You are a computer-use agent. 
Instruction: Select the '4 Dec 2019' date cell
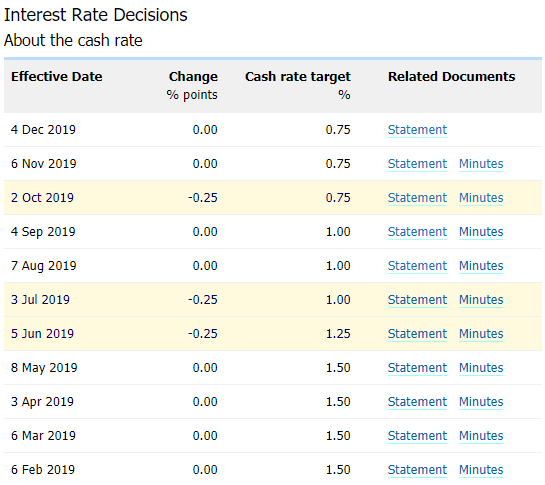(x=43, y=130)
